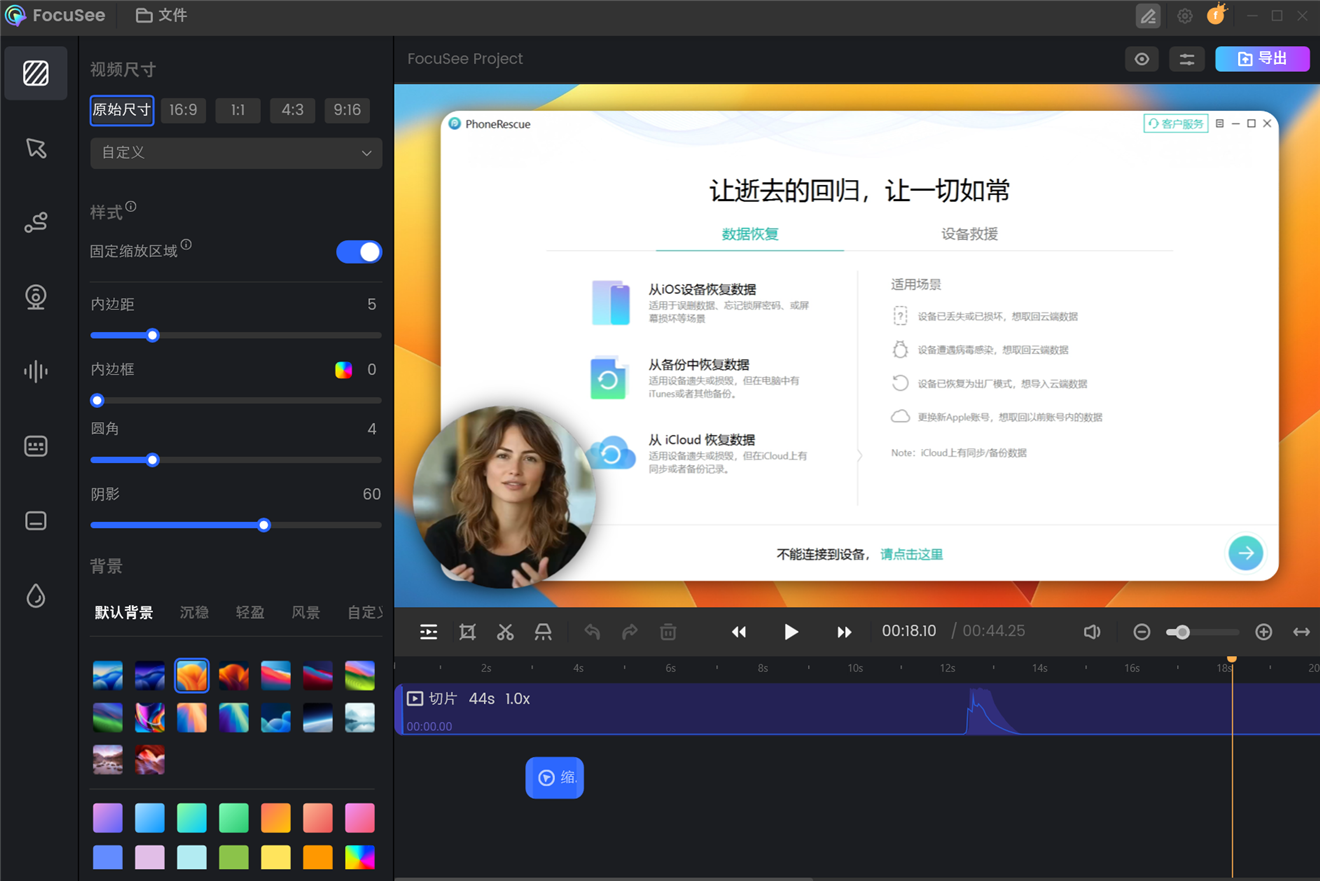Screen dimensions: 1320x881
Task: Select the 16:9 aspect ratio
Action: [x=183, y=110]
